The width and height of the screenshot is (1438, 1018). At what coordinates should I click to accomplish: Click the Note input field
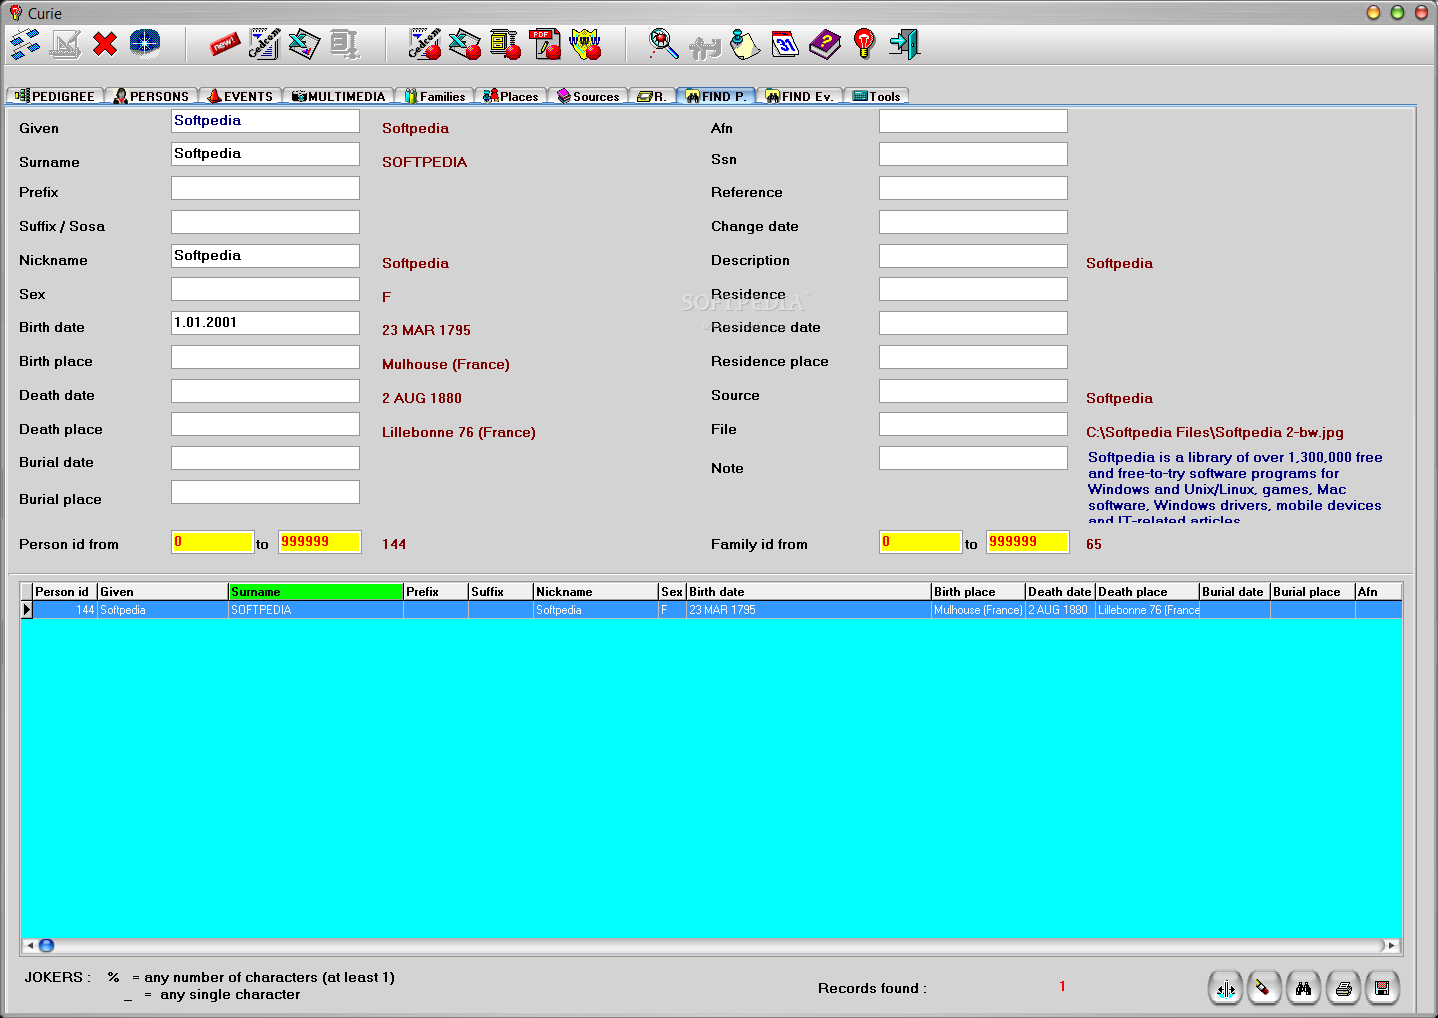click(x=973, y=458)
